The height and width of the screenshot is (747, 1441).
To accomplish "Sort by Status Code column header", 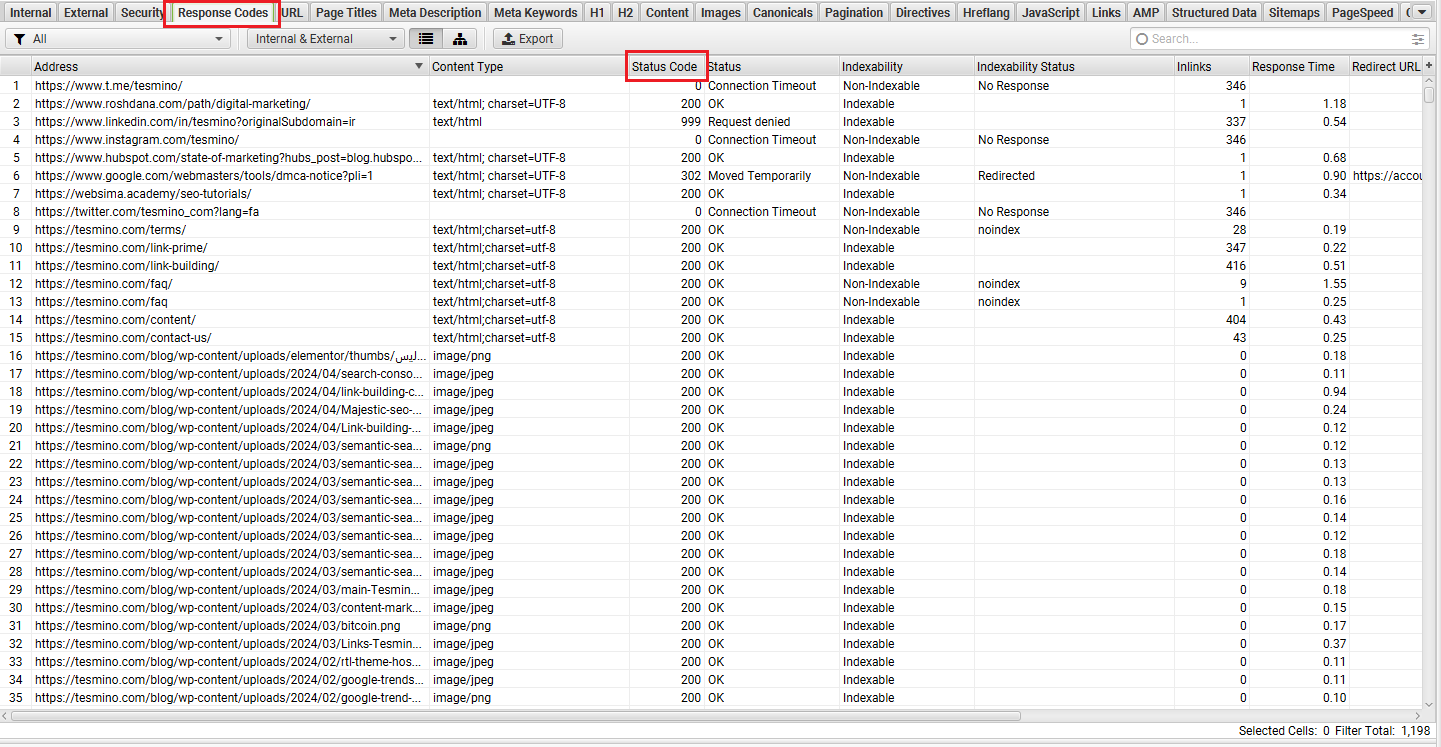I will (x=665, y=66).
